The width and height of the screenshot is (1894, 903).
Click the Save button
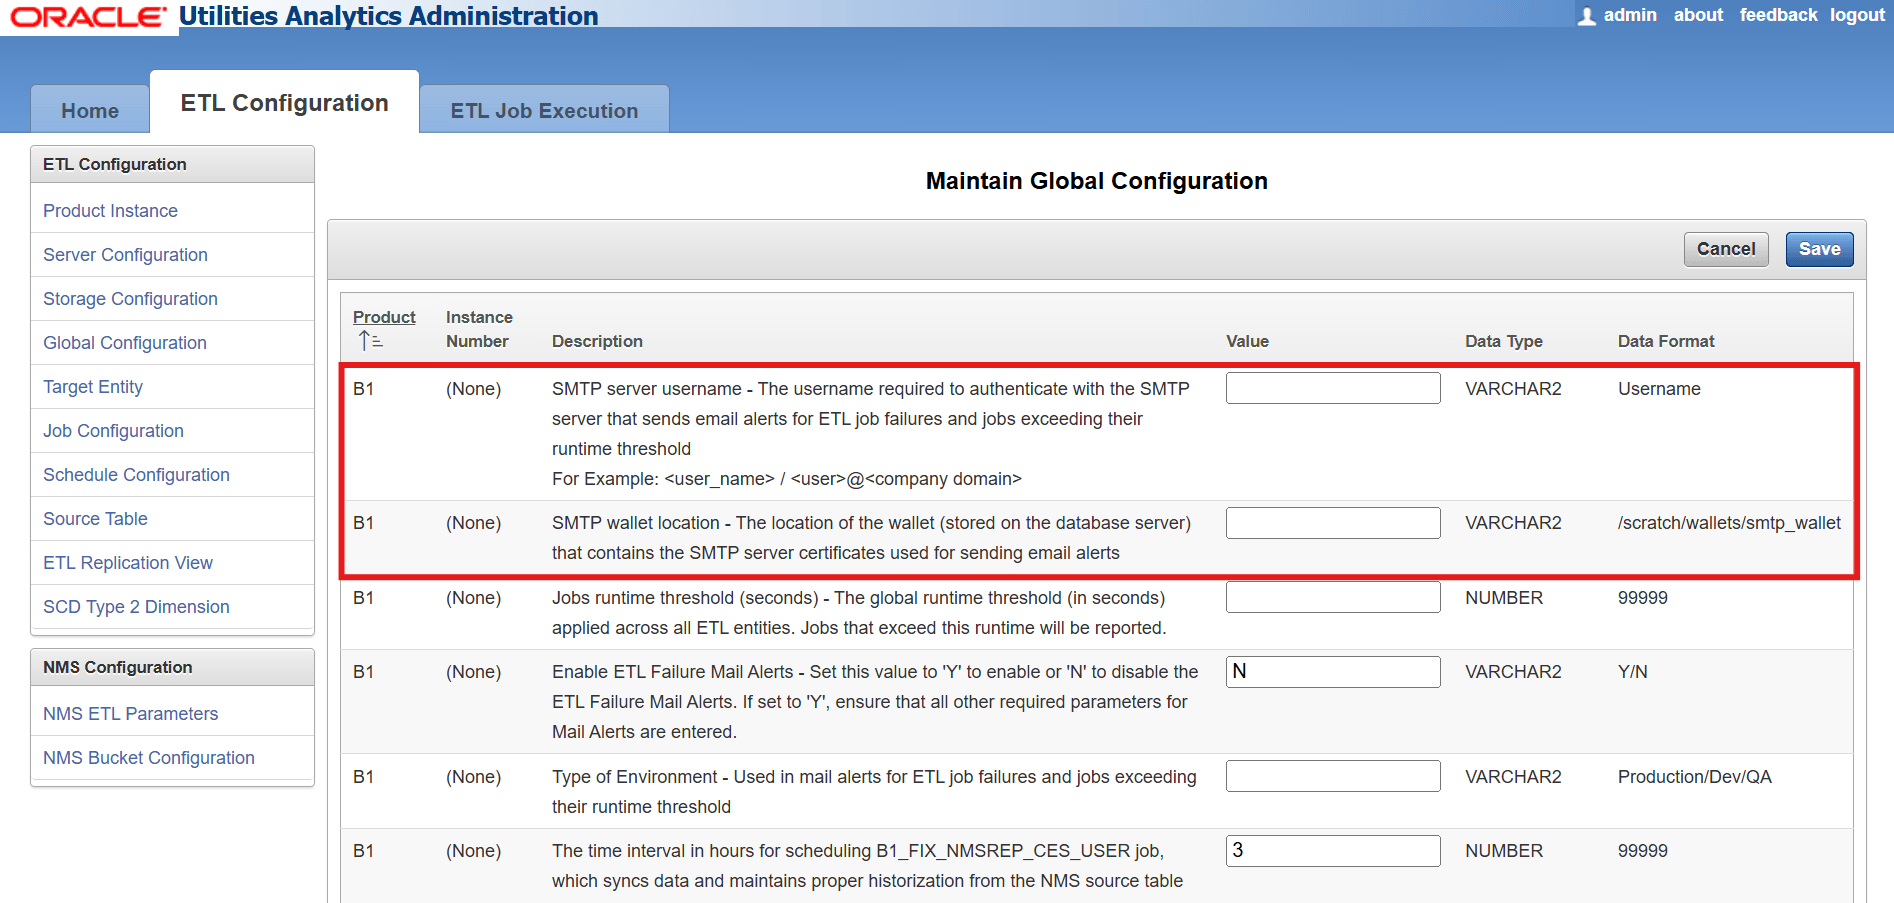click(x=1819, y=249)
